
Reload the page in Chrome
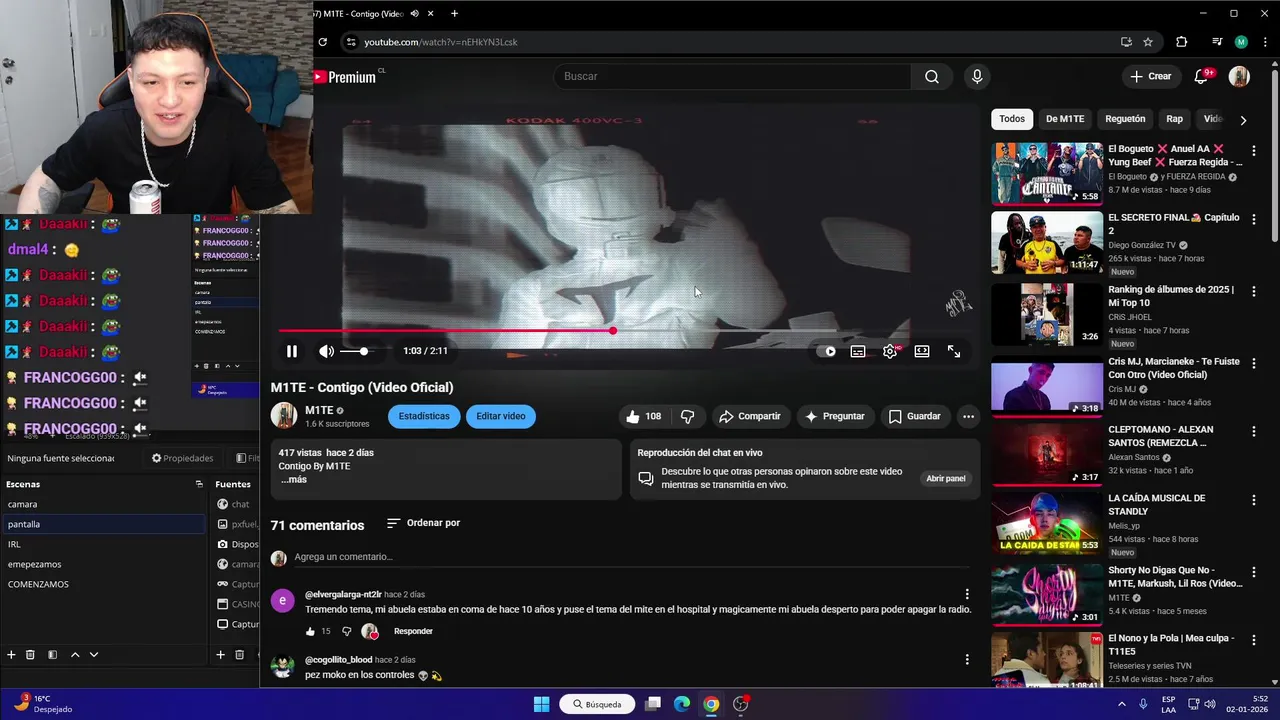[x=323, y=42]
